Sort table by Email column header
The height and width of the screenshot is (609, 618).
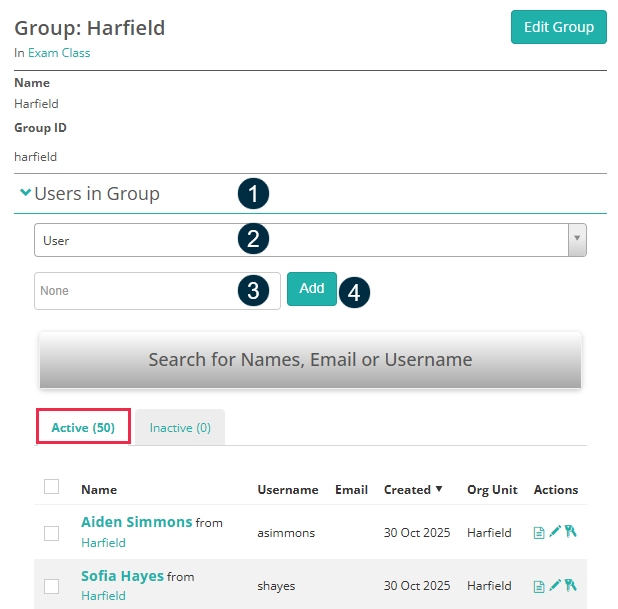tap(351, 490)
